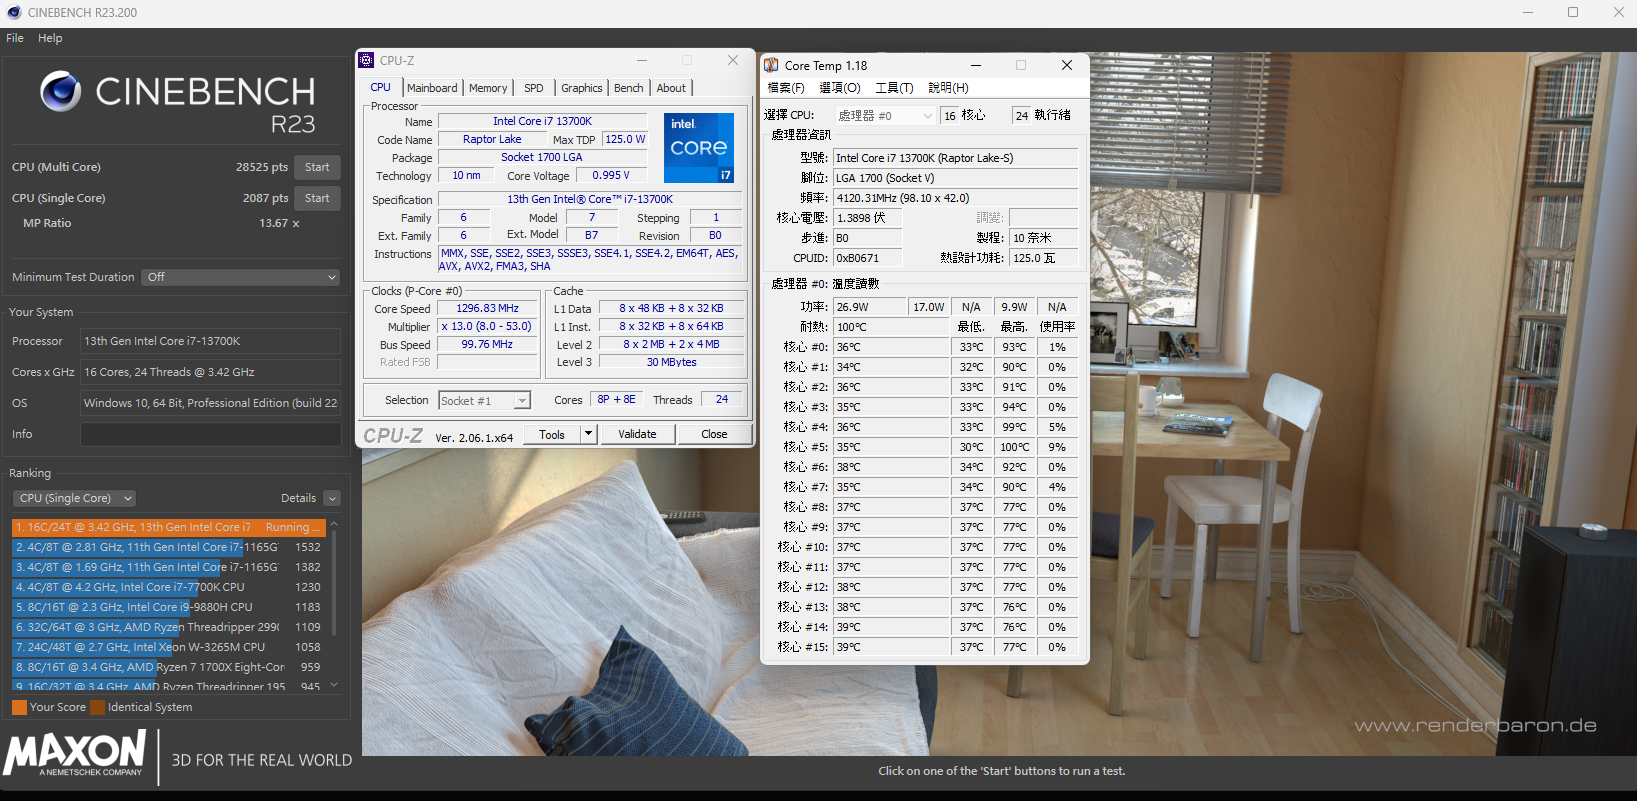Open the 檔案(F) menu in Core Temp
Screen dimensions: 1637x801
click(786, 88)
